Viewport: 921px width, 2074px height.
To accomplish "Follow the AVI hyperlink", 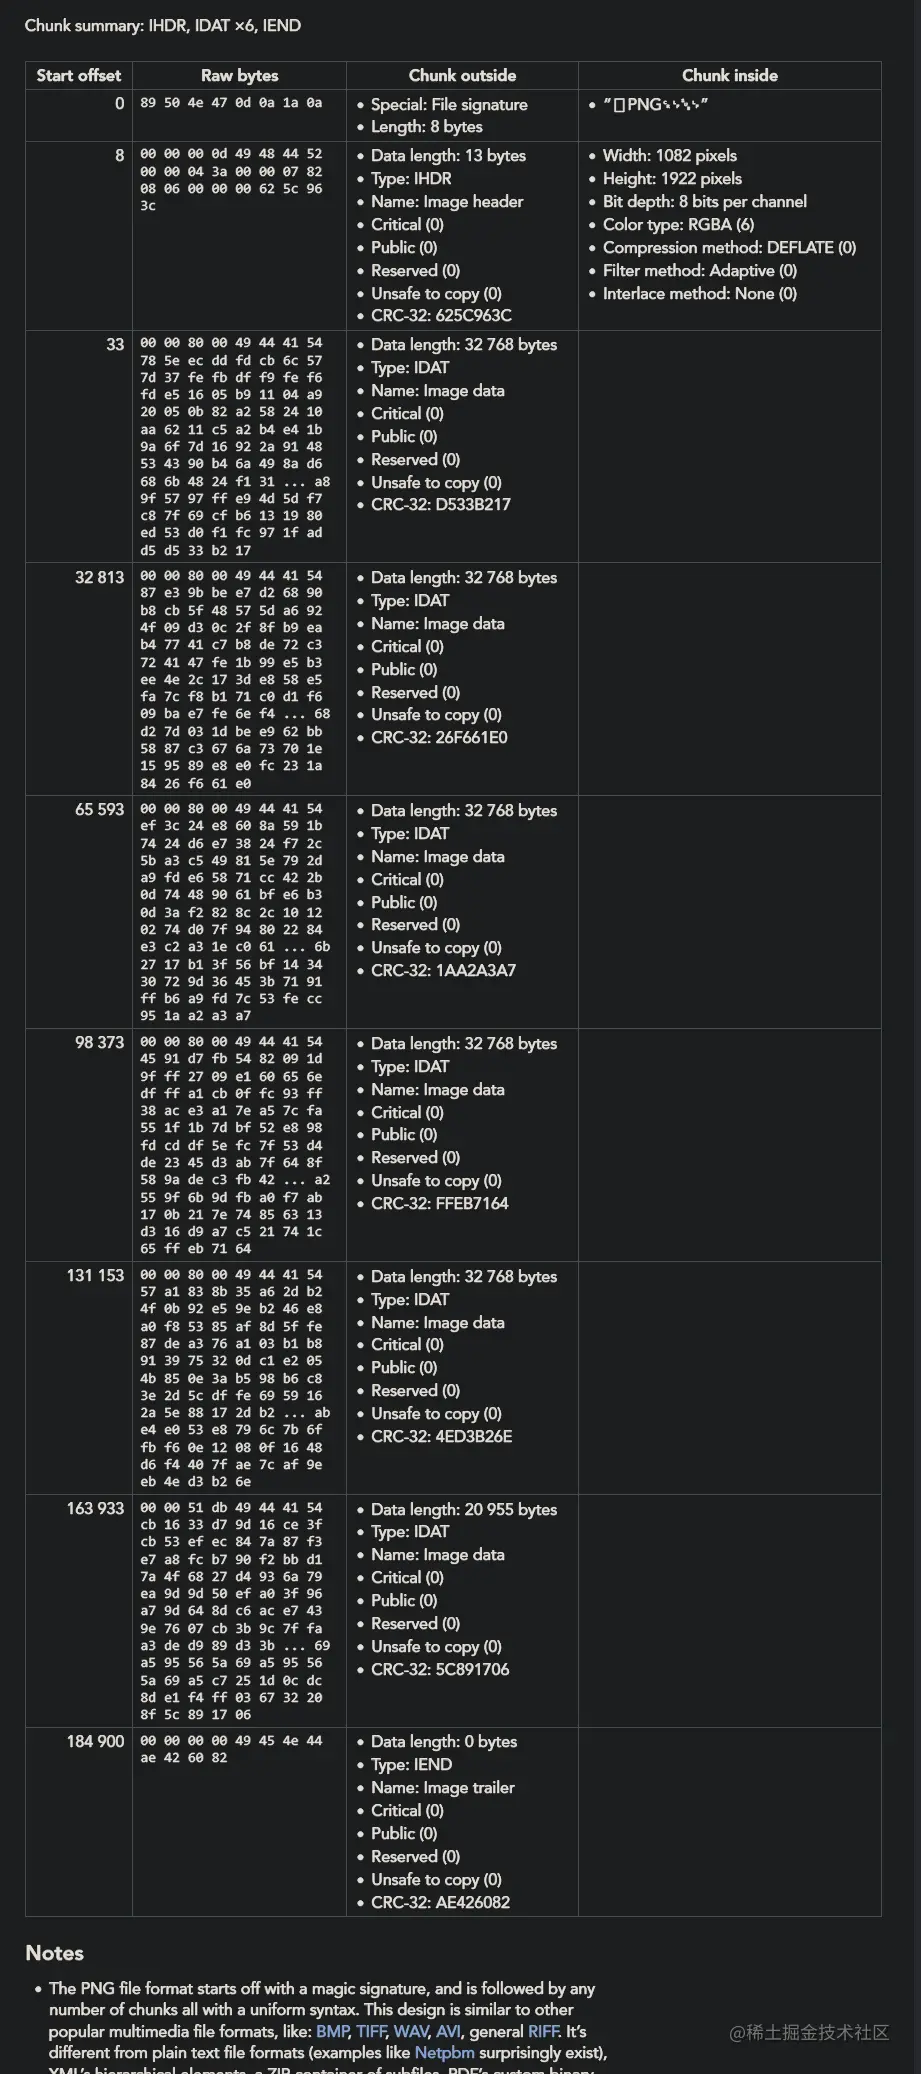I will (x=450, y=2031).
